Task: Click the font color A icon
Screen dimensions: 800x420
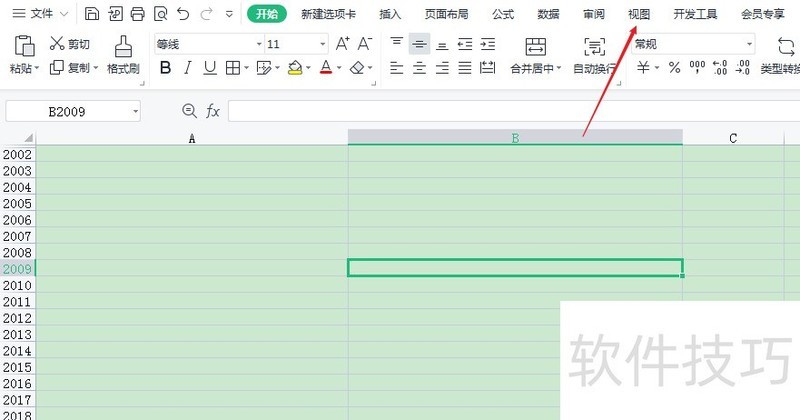Action: 326,67
